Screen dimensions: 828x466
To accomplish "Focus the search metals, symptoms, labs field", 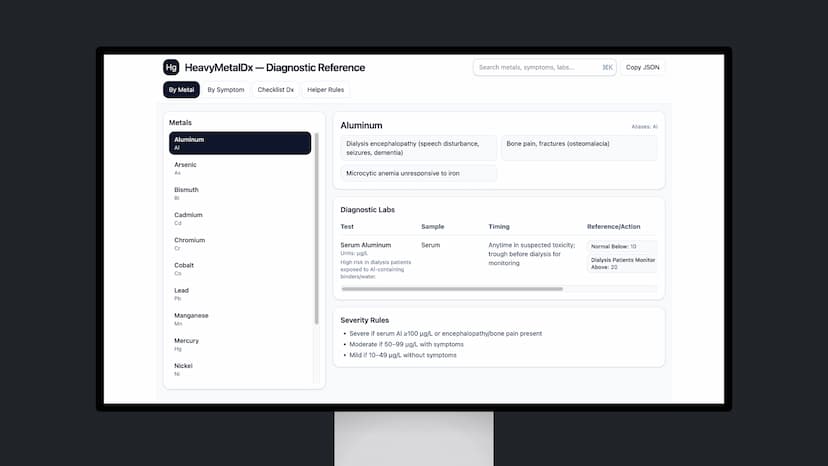I will pos(537,68).
